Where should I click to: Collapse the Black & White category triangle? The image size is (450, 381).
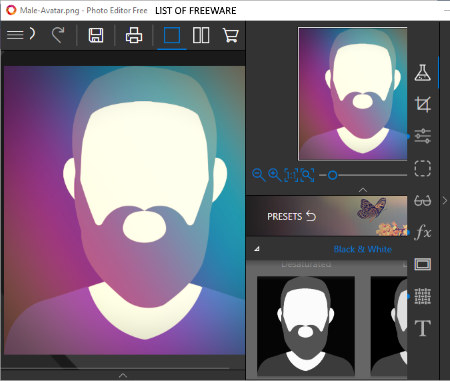(x=257, y=249)
